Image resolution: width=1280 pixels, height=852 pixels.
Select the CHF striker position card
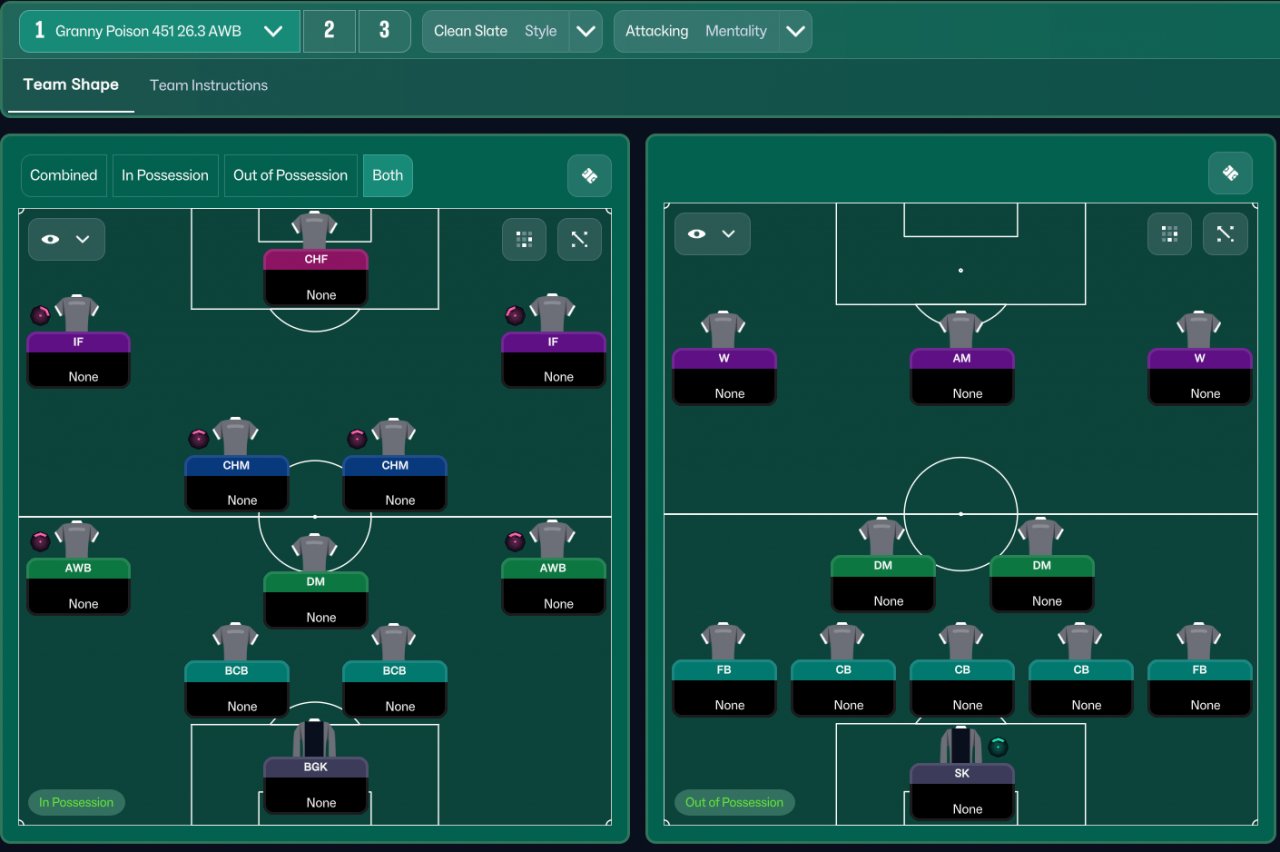pos(316,277)
